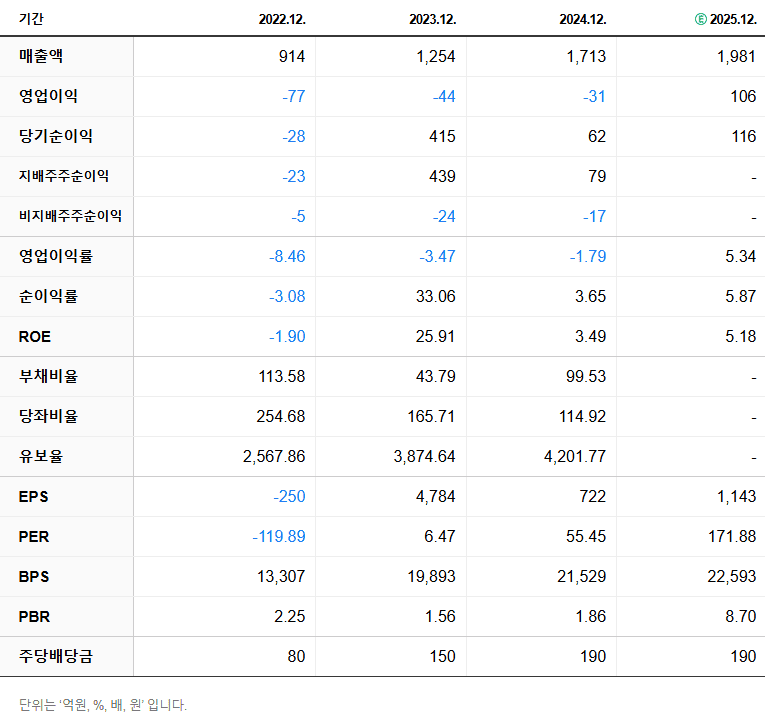Click the 당기순이익 row label
Viewport: 765px width, 722px height.
pos(56,136)
